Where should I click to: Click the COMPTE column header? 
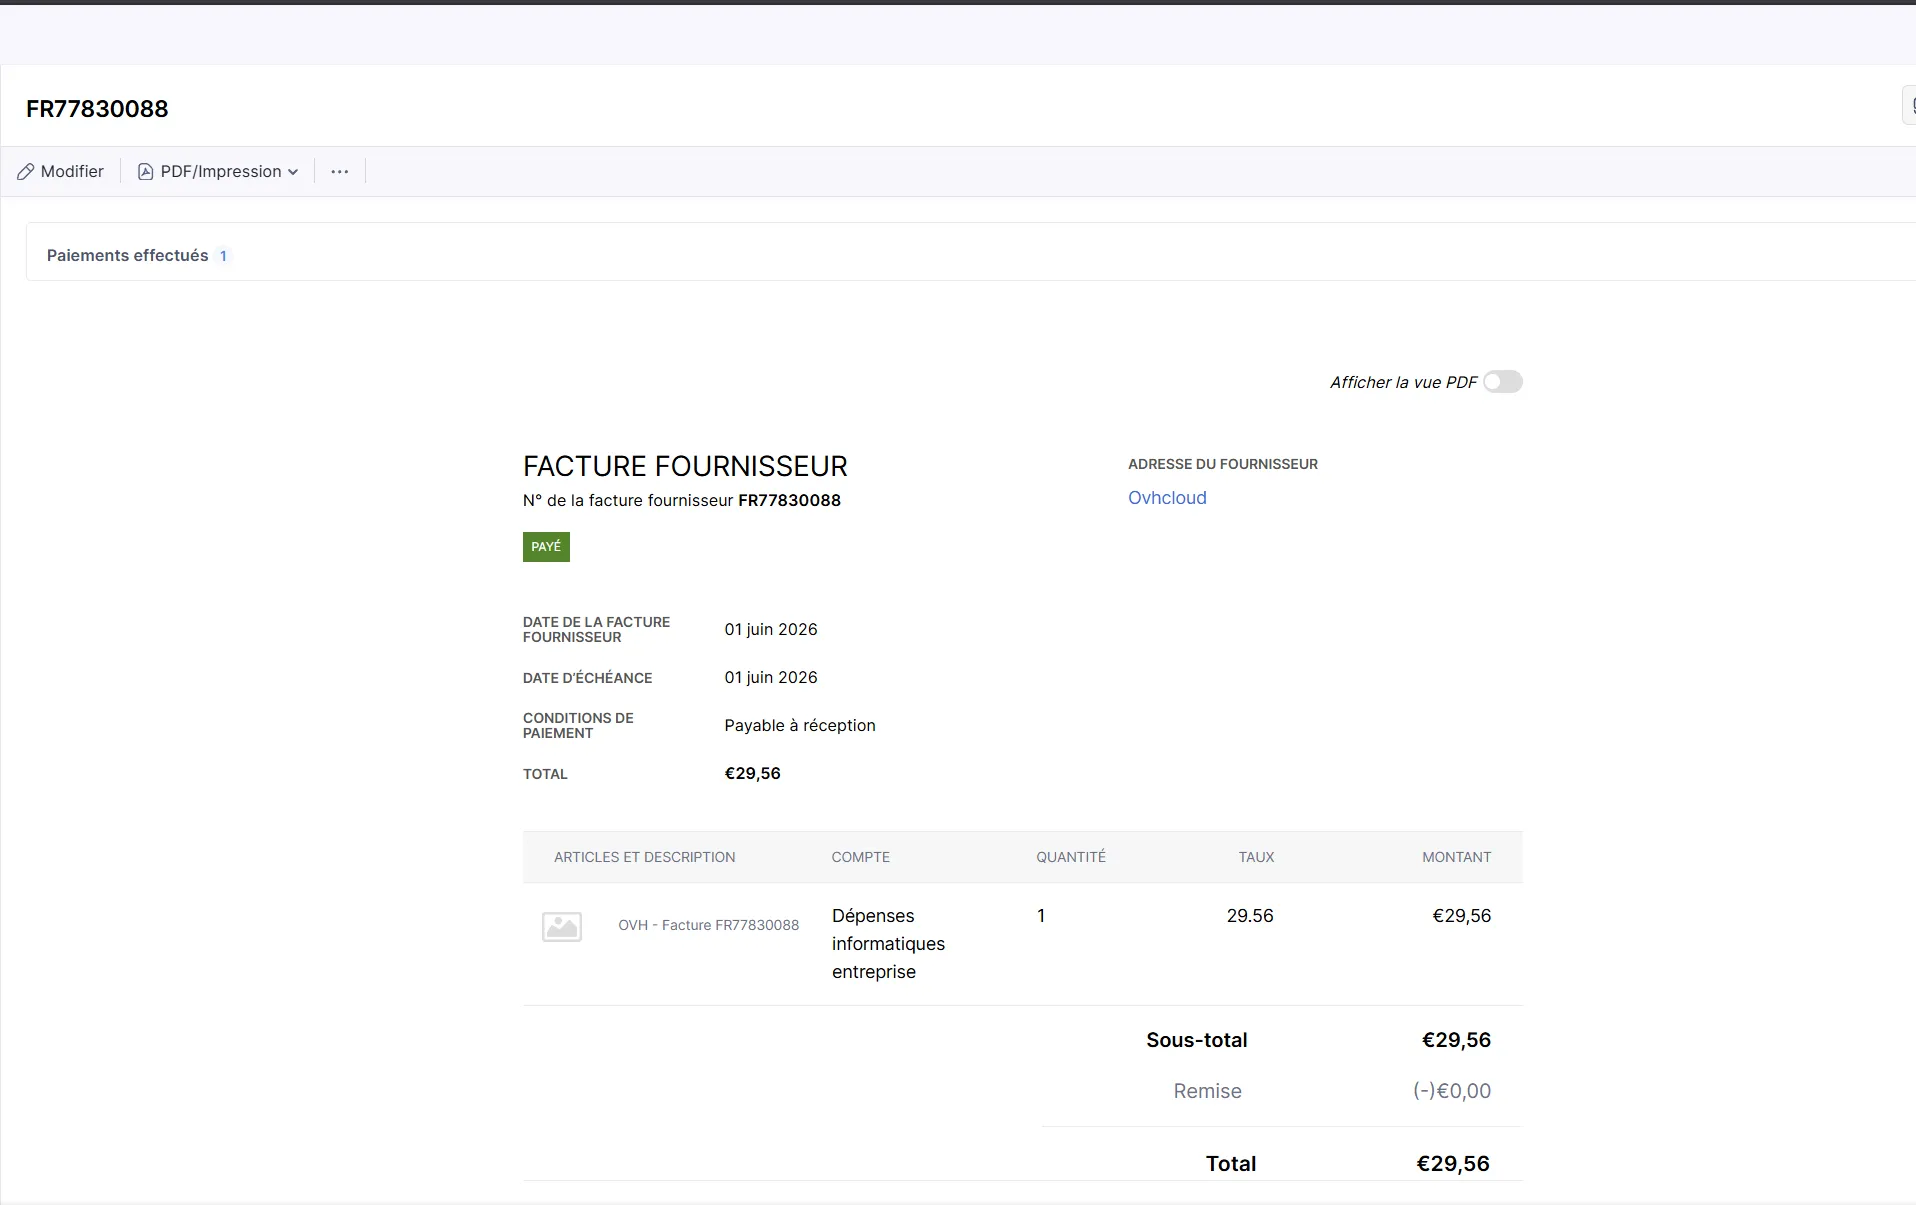(860, 857)
